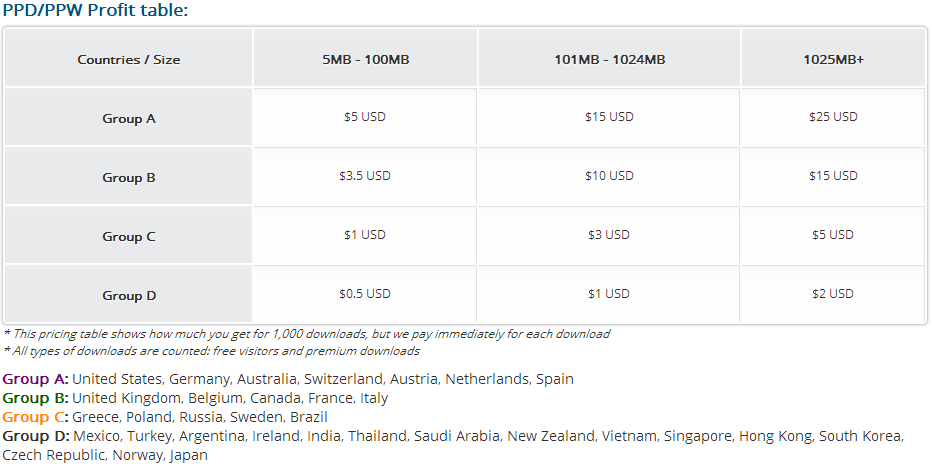Screen dimensions: 932x470
Task: Click the PPD/PPW Profit table heading
Action: coord(95,10)
